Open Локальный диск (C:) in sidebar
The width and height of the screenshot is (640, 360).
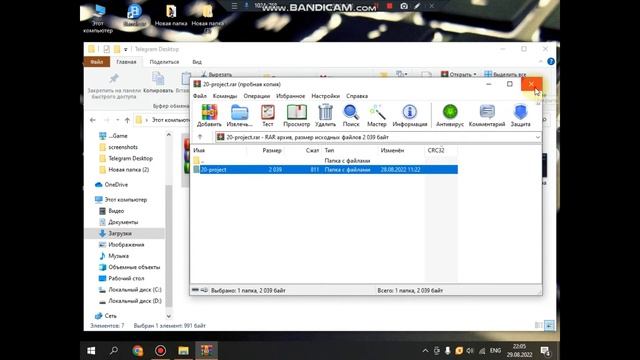(x=135, y=289)
